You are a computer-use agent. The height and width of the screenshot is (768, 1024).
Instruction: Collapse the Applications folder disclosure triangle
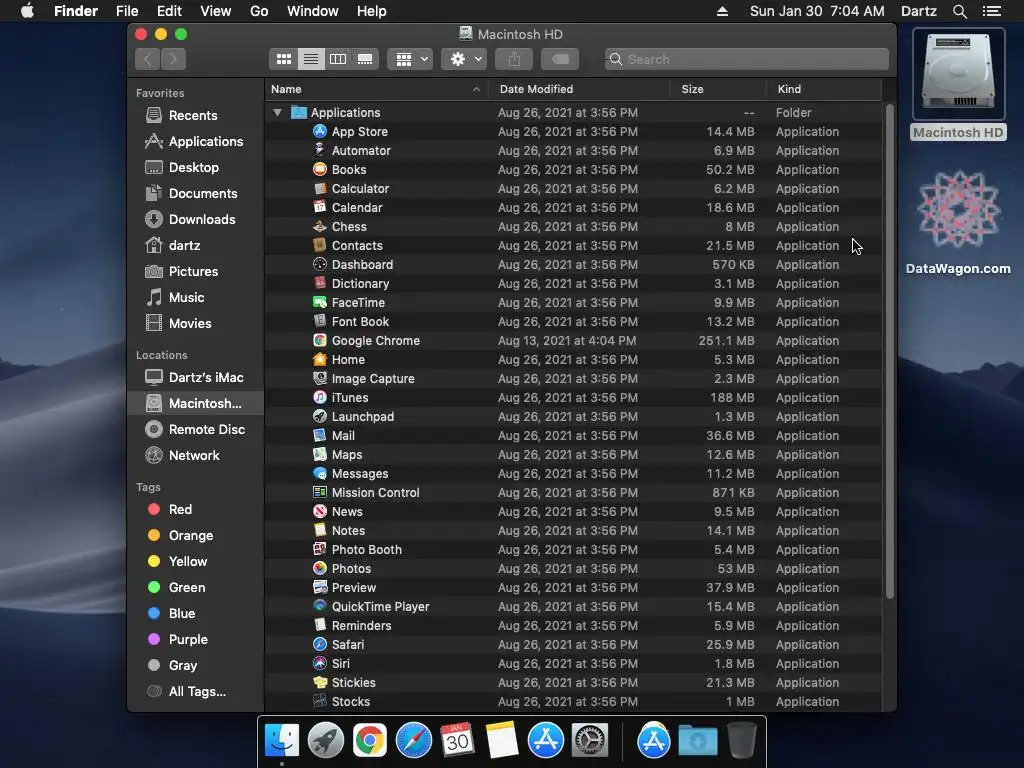[278, 112]
